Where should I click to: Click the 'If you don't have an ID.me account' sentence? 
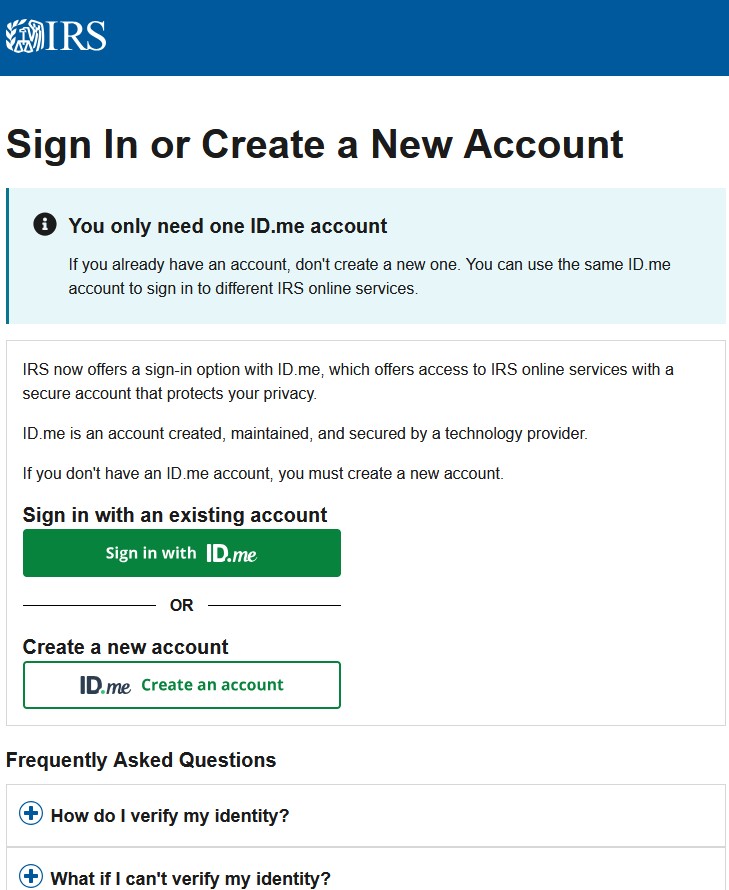(263, 473)
